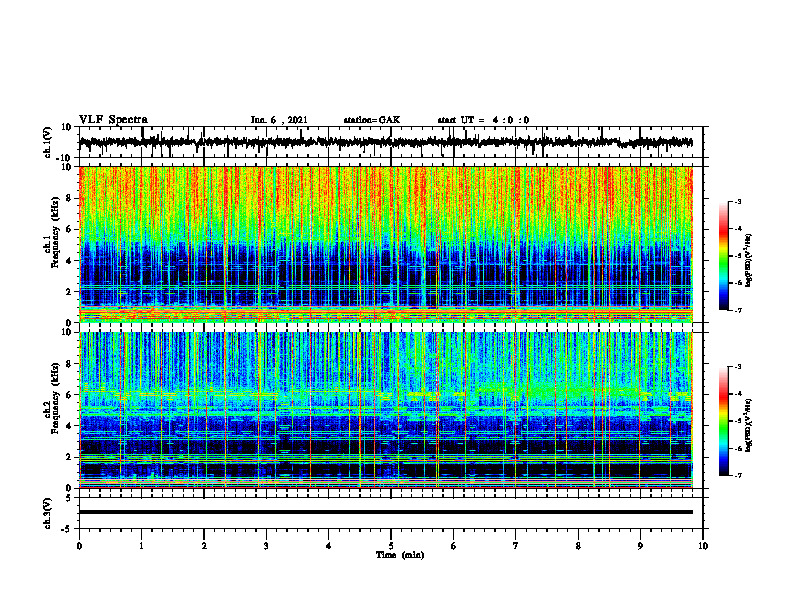The height and width of the screenshot is (612, 792).
Task: Click time axis tick label "2"
Action: (204, 546)
